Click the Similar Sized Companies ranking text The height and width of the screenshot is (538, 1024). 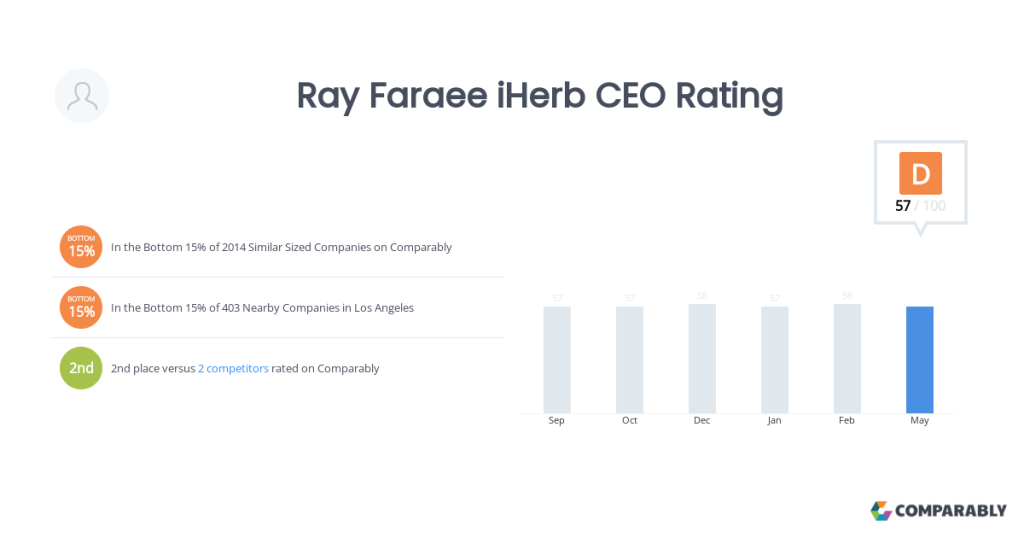[281, 247]
